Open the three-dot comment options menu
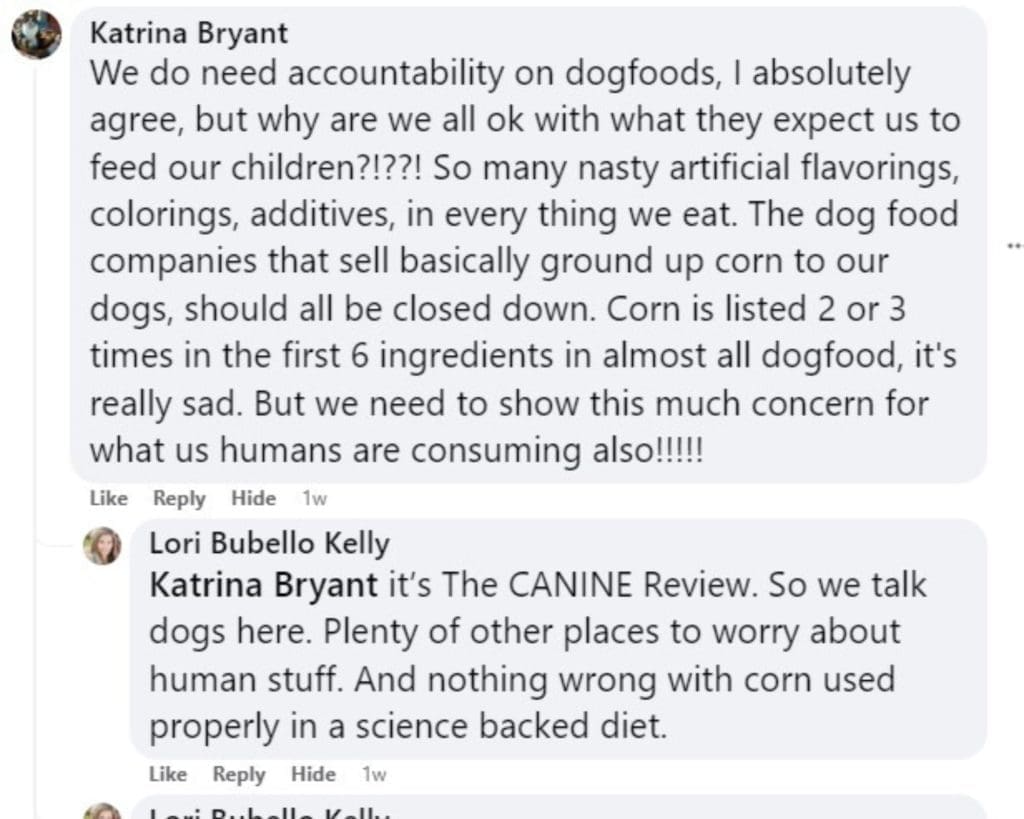Screen dimensions: 1024x819 [x=1015, y=246]
